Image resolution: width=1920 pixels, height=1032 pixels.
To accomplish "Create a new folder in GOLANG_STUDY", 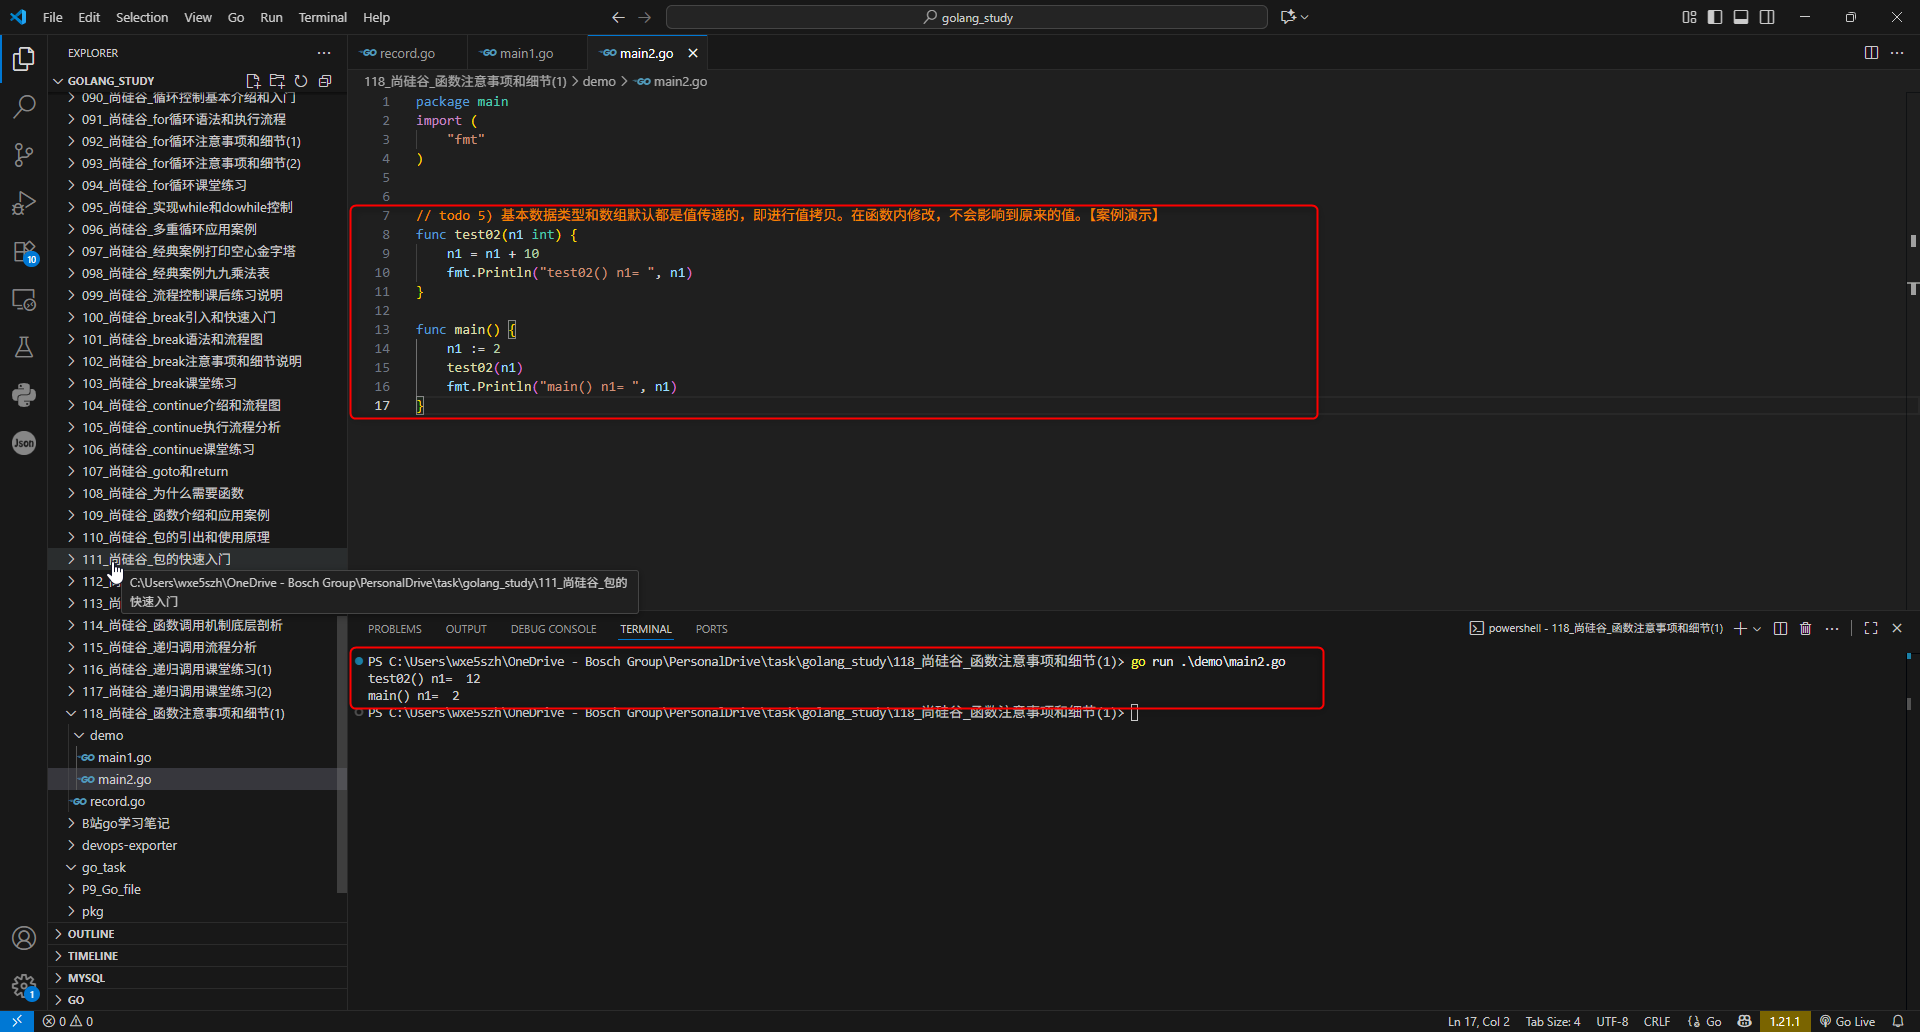I will [x=277, y=81].
